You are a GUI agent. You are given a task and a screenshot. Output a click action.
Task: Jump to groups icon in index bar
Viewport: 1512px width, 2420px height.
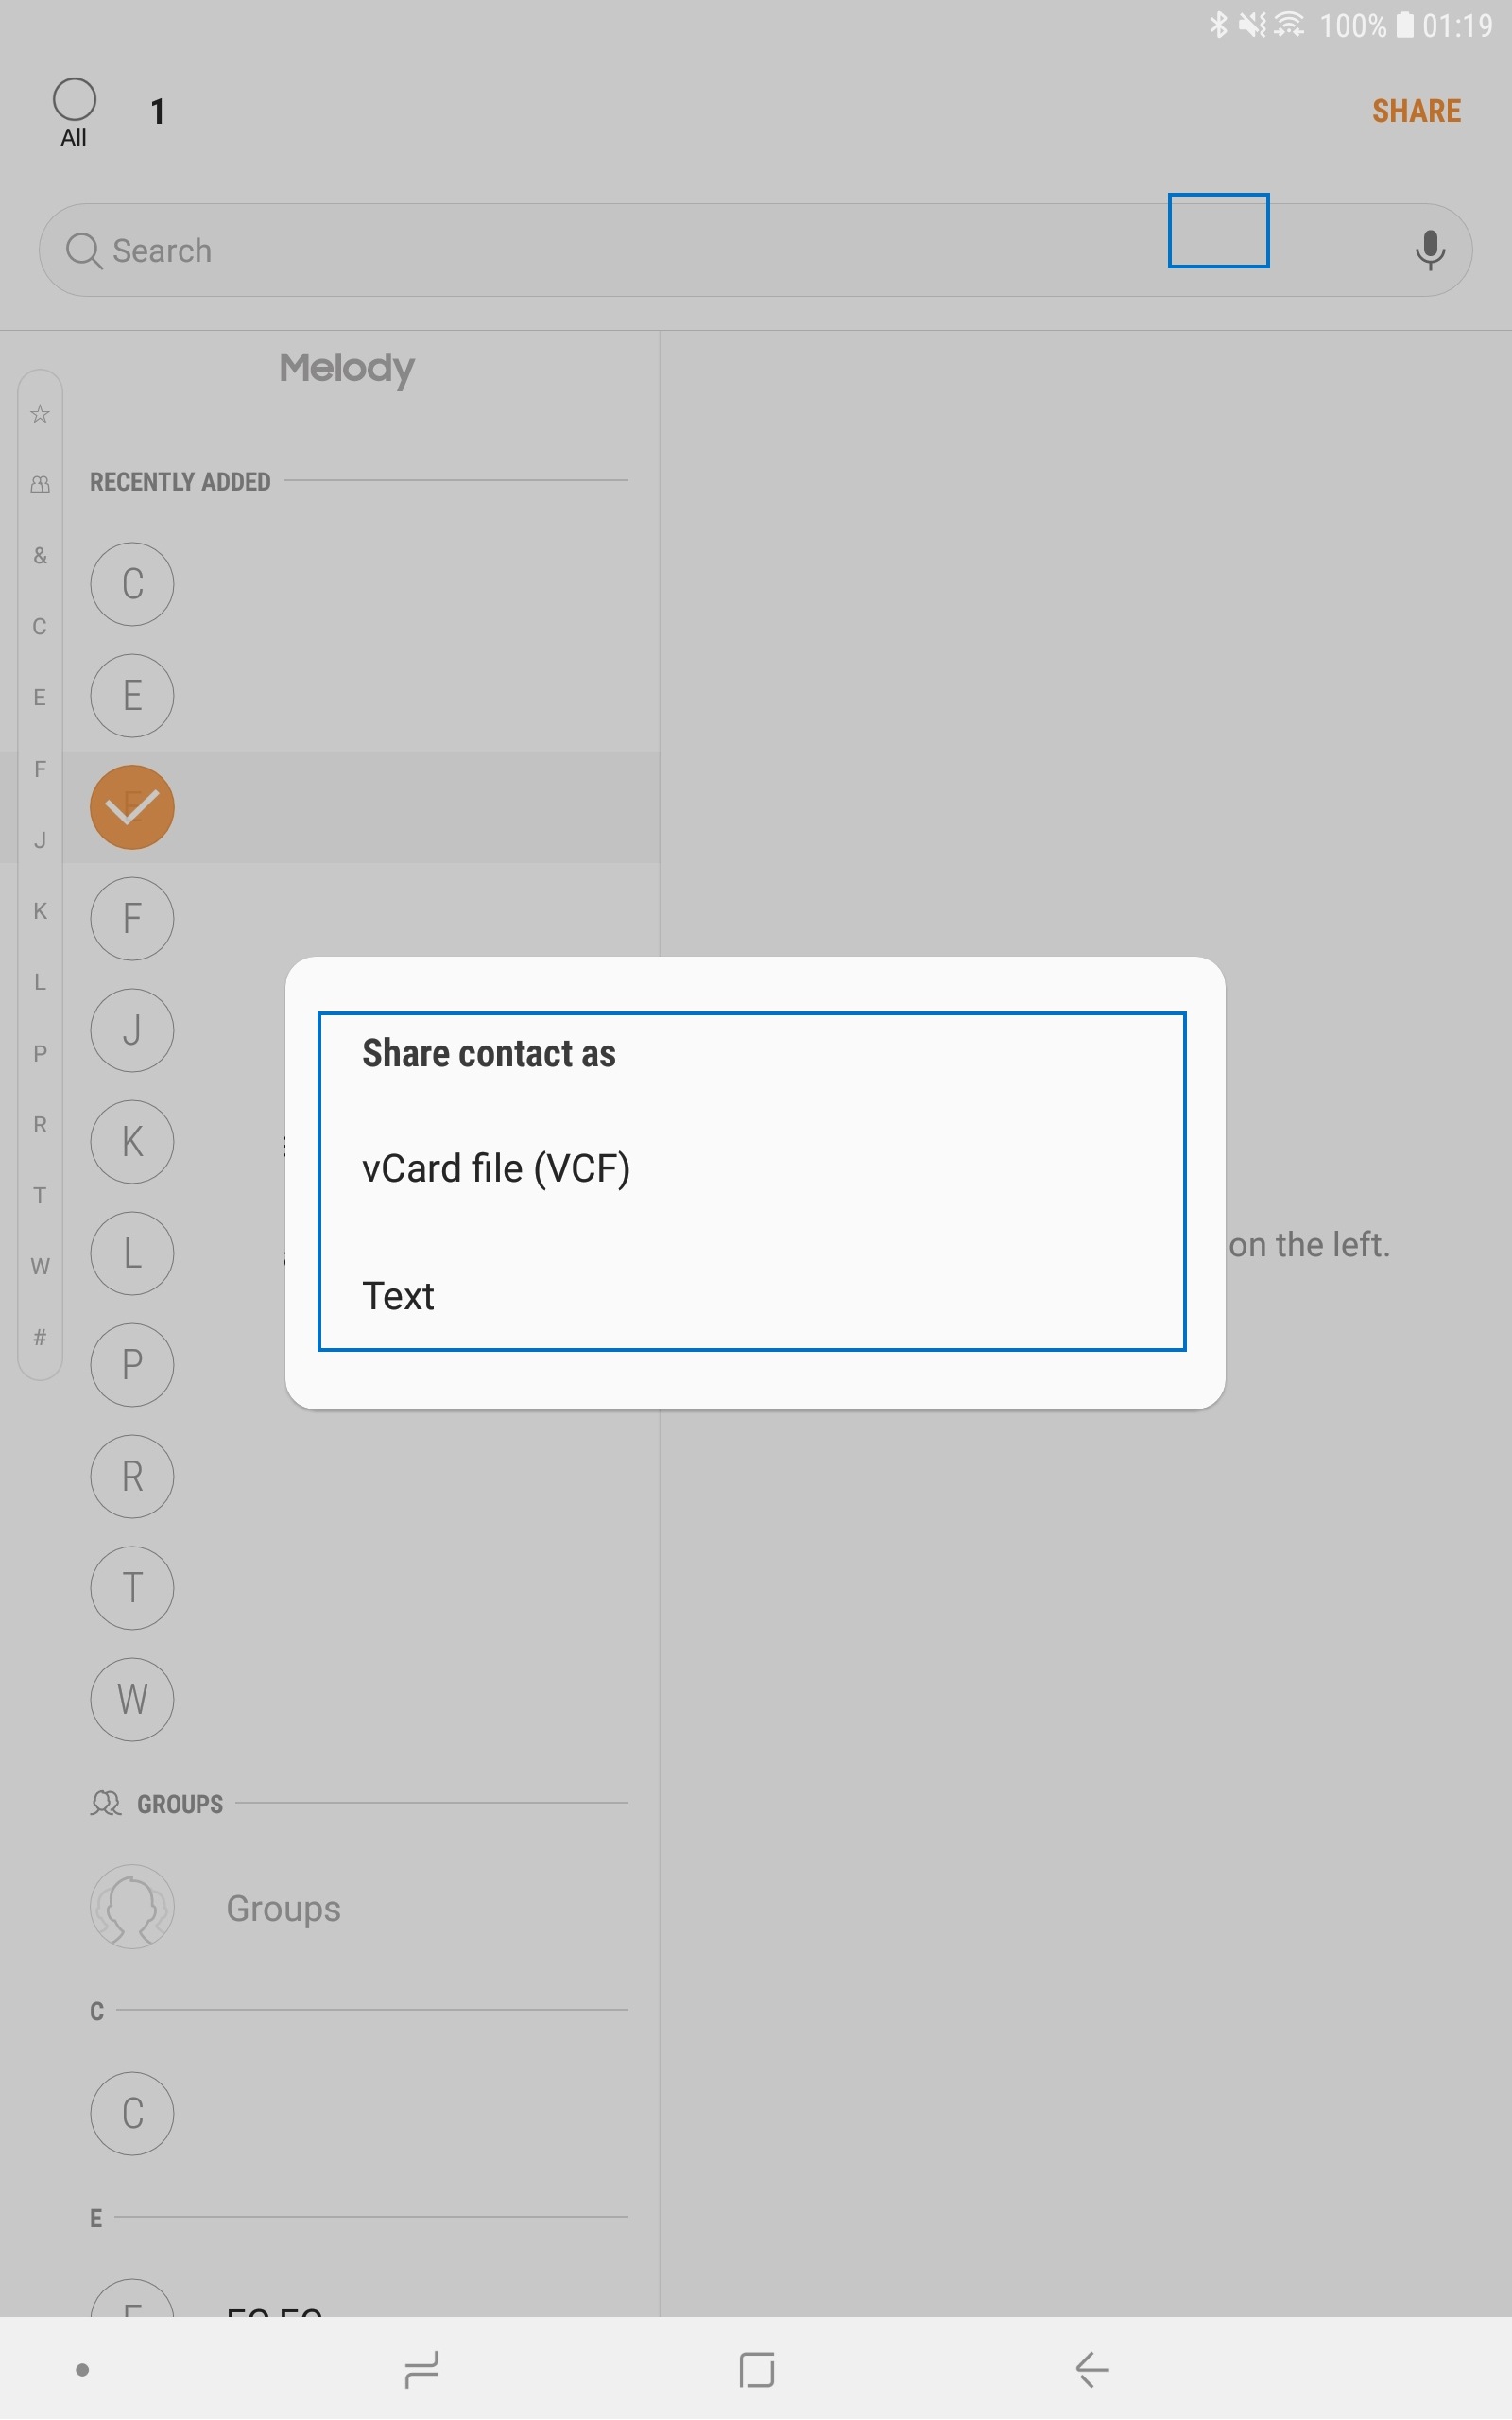coord(40,484)
